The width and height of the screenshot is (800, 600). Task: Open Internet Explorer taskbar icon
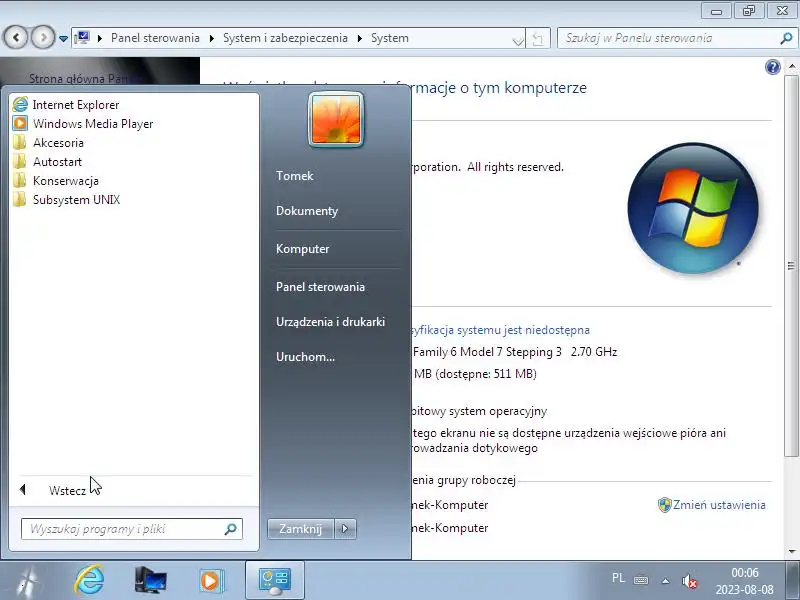[x=89, y=580]
